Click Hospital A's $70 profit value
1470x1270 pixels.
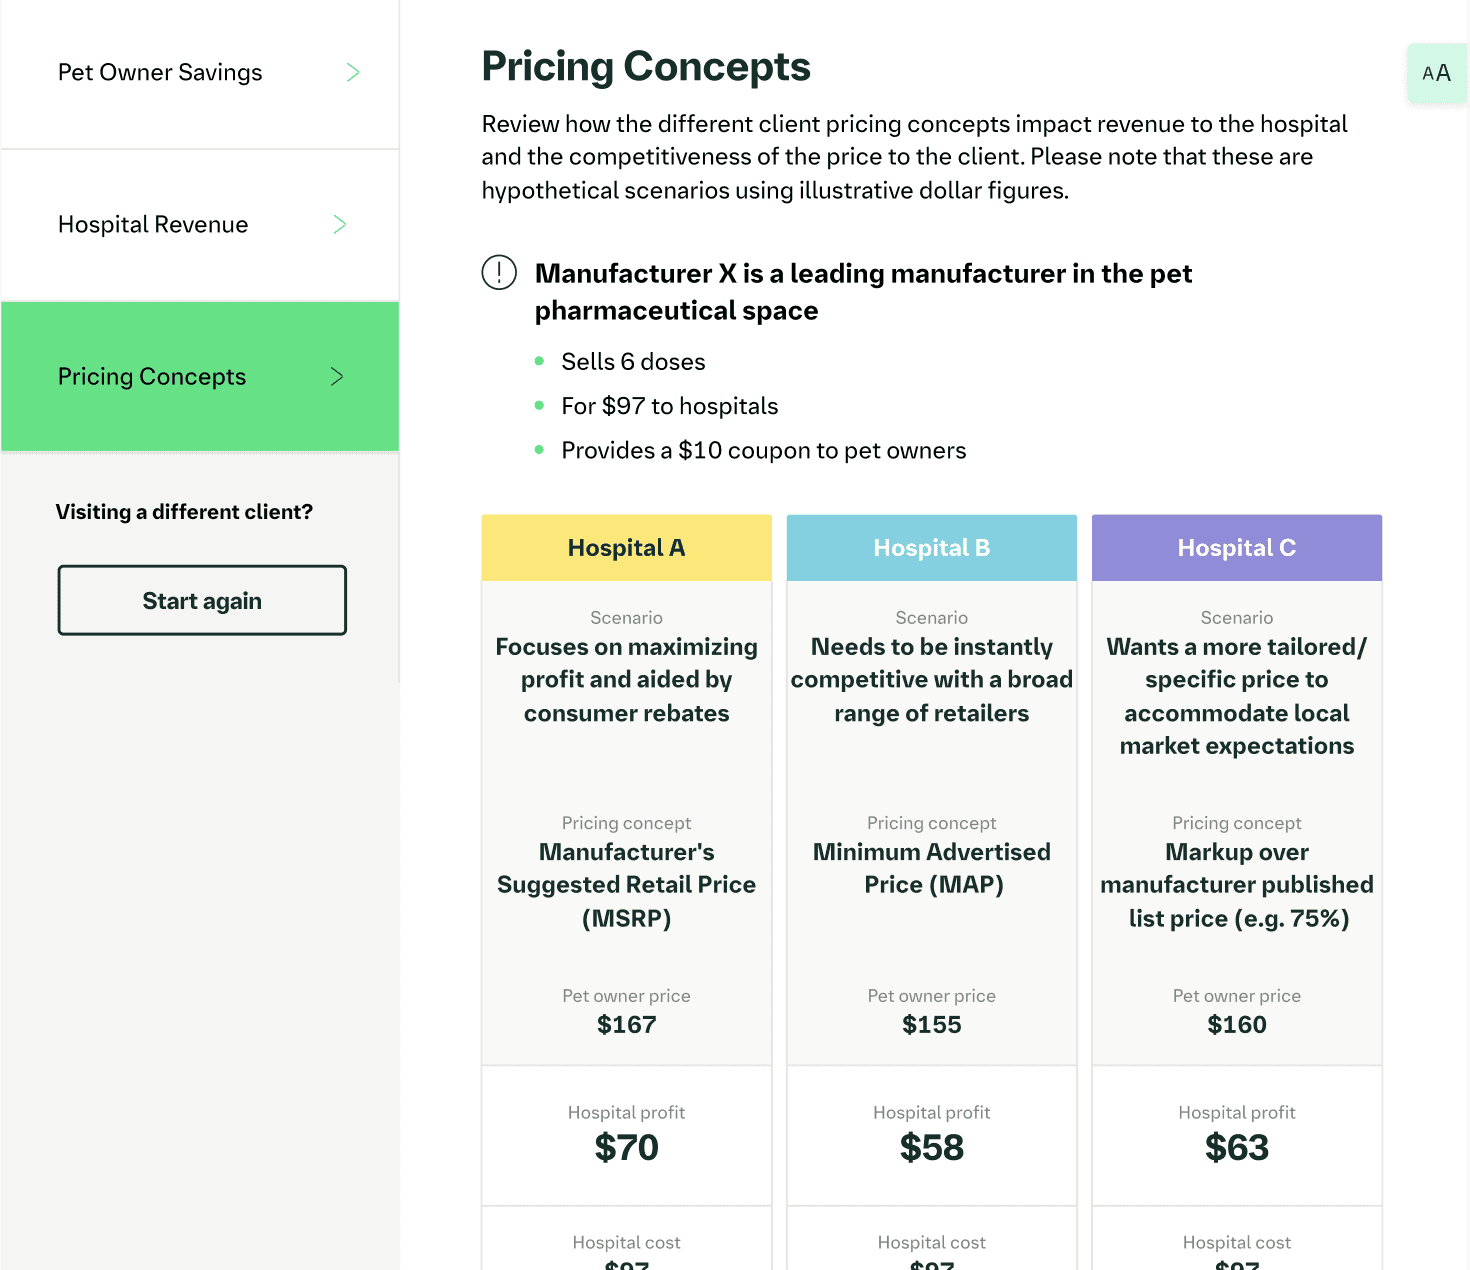(627, 1147)
